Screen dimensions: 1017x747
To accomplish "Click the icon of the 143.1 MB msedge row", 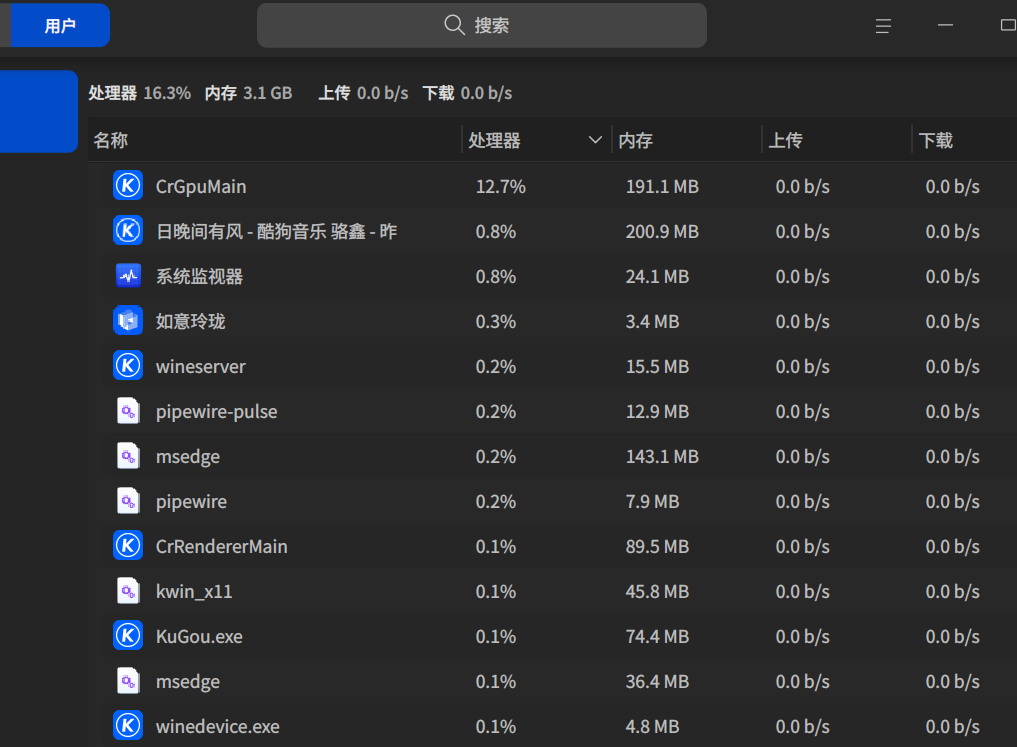I will [128, 456].
